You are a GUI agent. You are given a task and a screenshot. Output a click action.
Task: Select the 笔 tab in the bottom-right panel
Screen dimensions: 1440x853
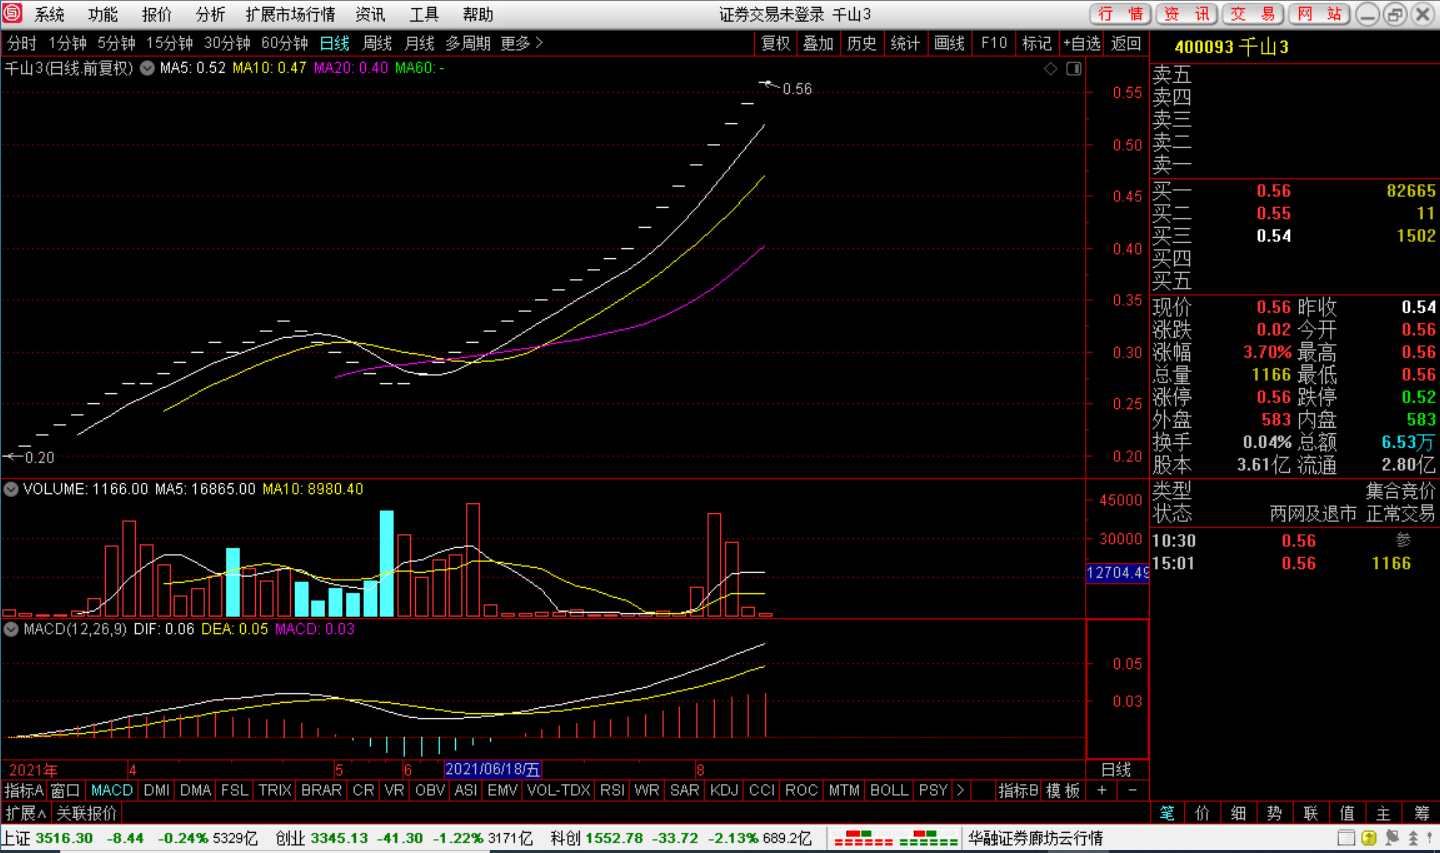click(x=1167, y=813)
